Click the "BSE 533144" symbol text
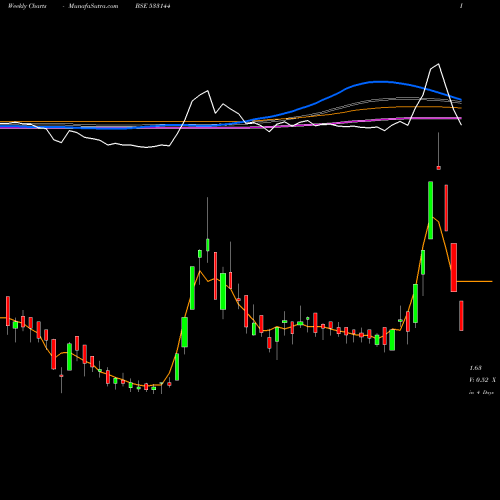500x500 pixels. 153,6
